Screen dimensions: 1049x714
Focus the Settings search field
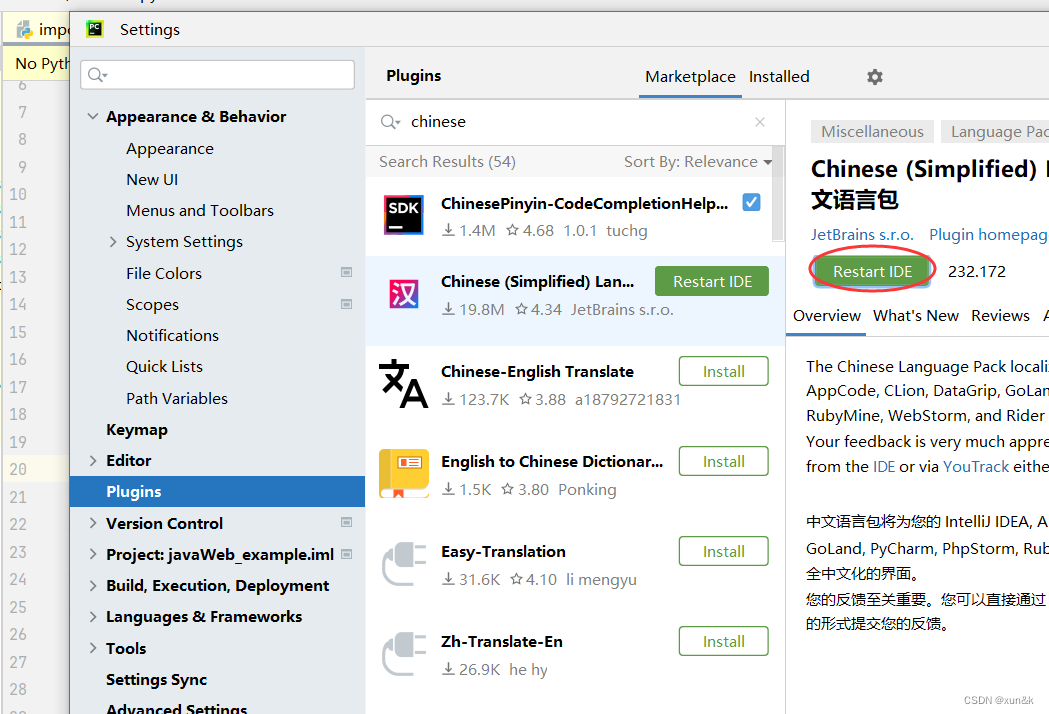(x=217, y=75)
